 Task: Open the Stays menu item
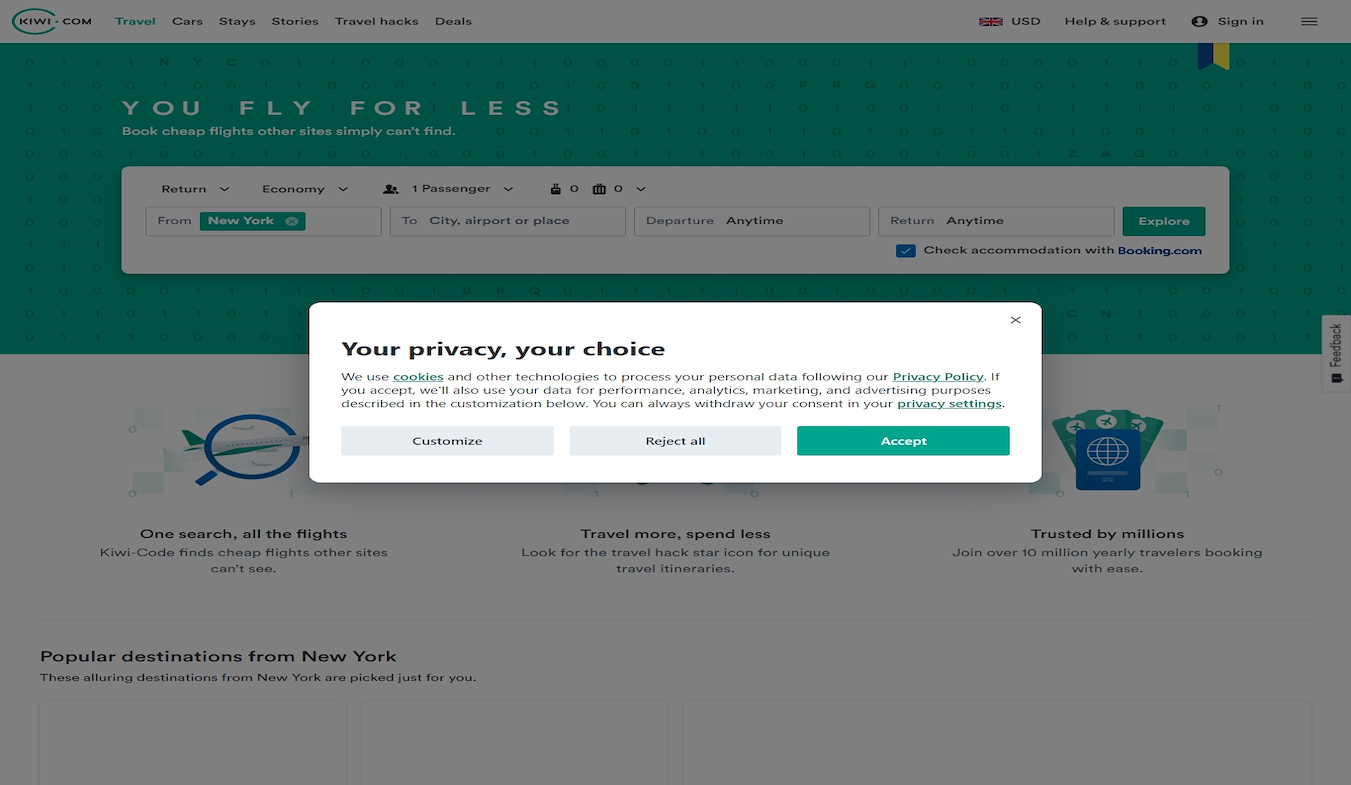[237, 21]
